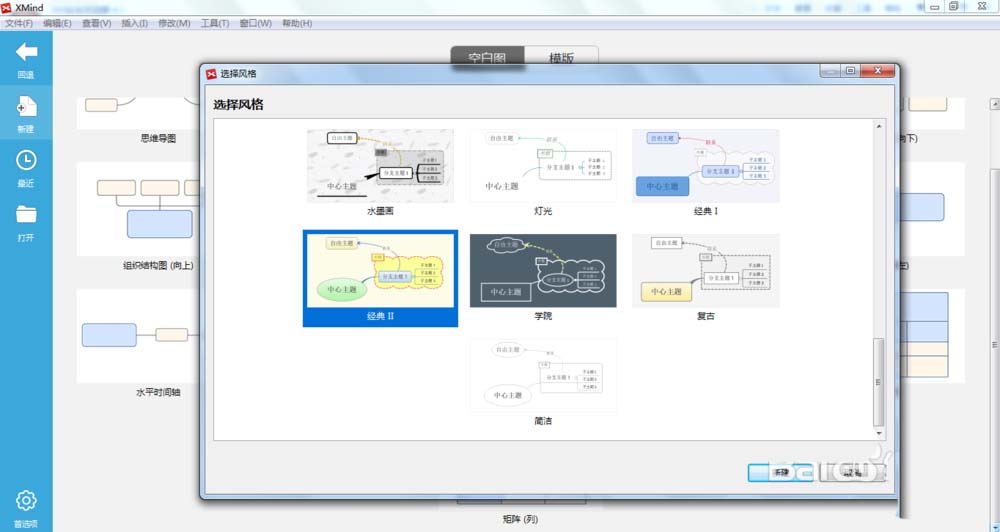Click the 简洁 label text
The height and width of the screenshot is (532, 1000).
pos(543,421)
